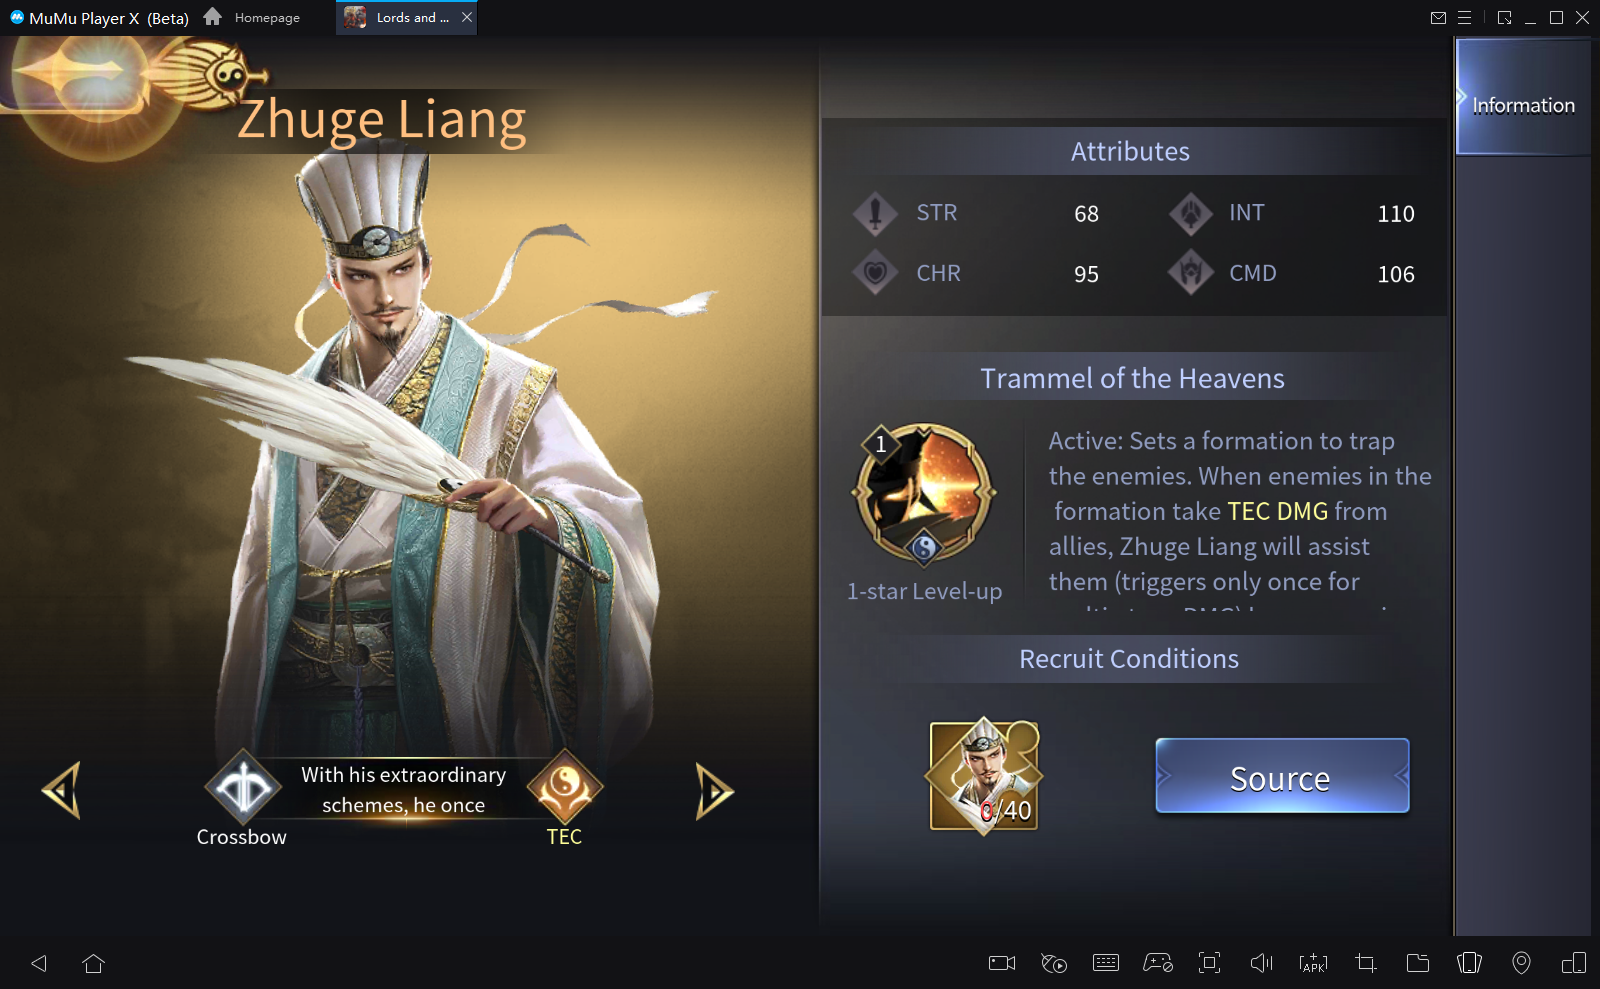
Task: Open the Trammel of the Heavens skill icon
Action: [x=924, y=494]
